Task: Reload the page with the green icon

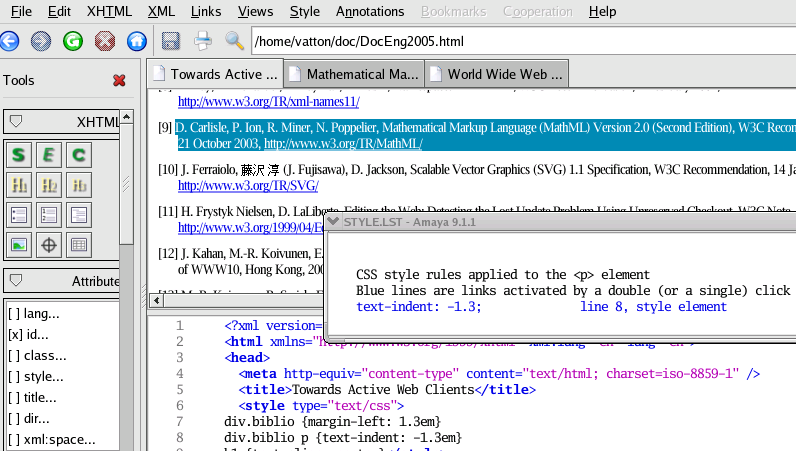Action: 73,41
